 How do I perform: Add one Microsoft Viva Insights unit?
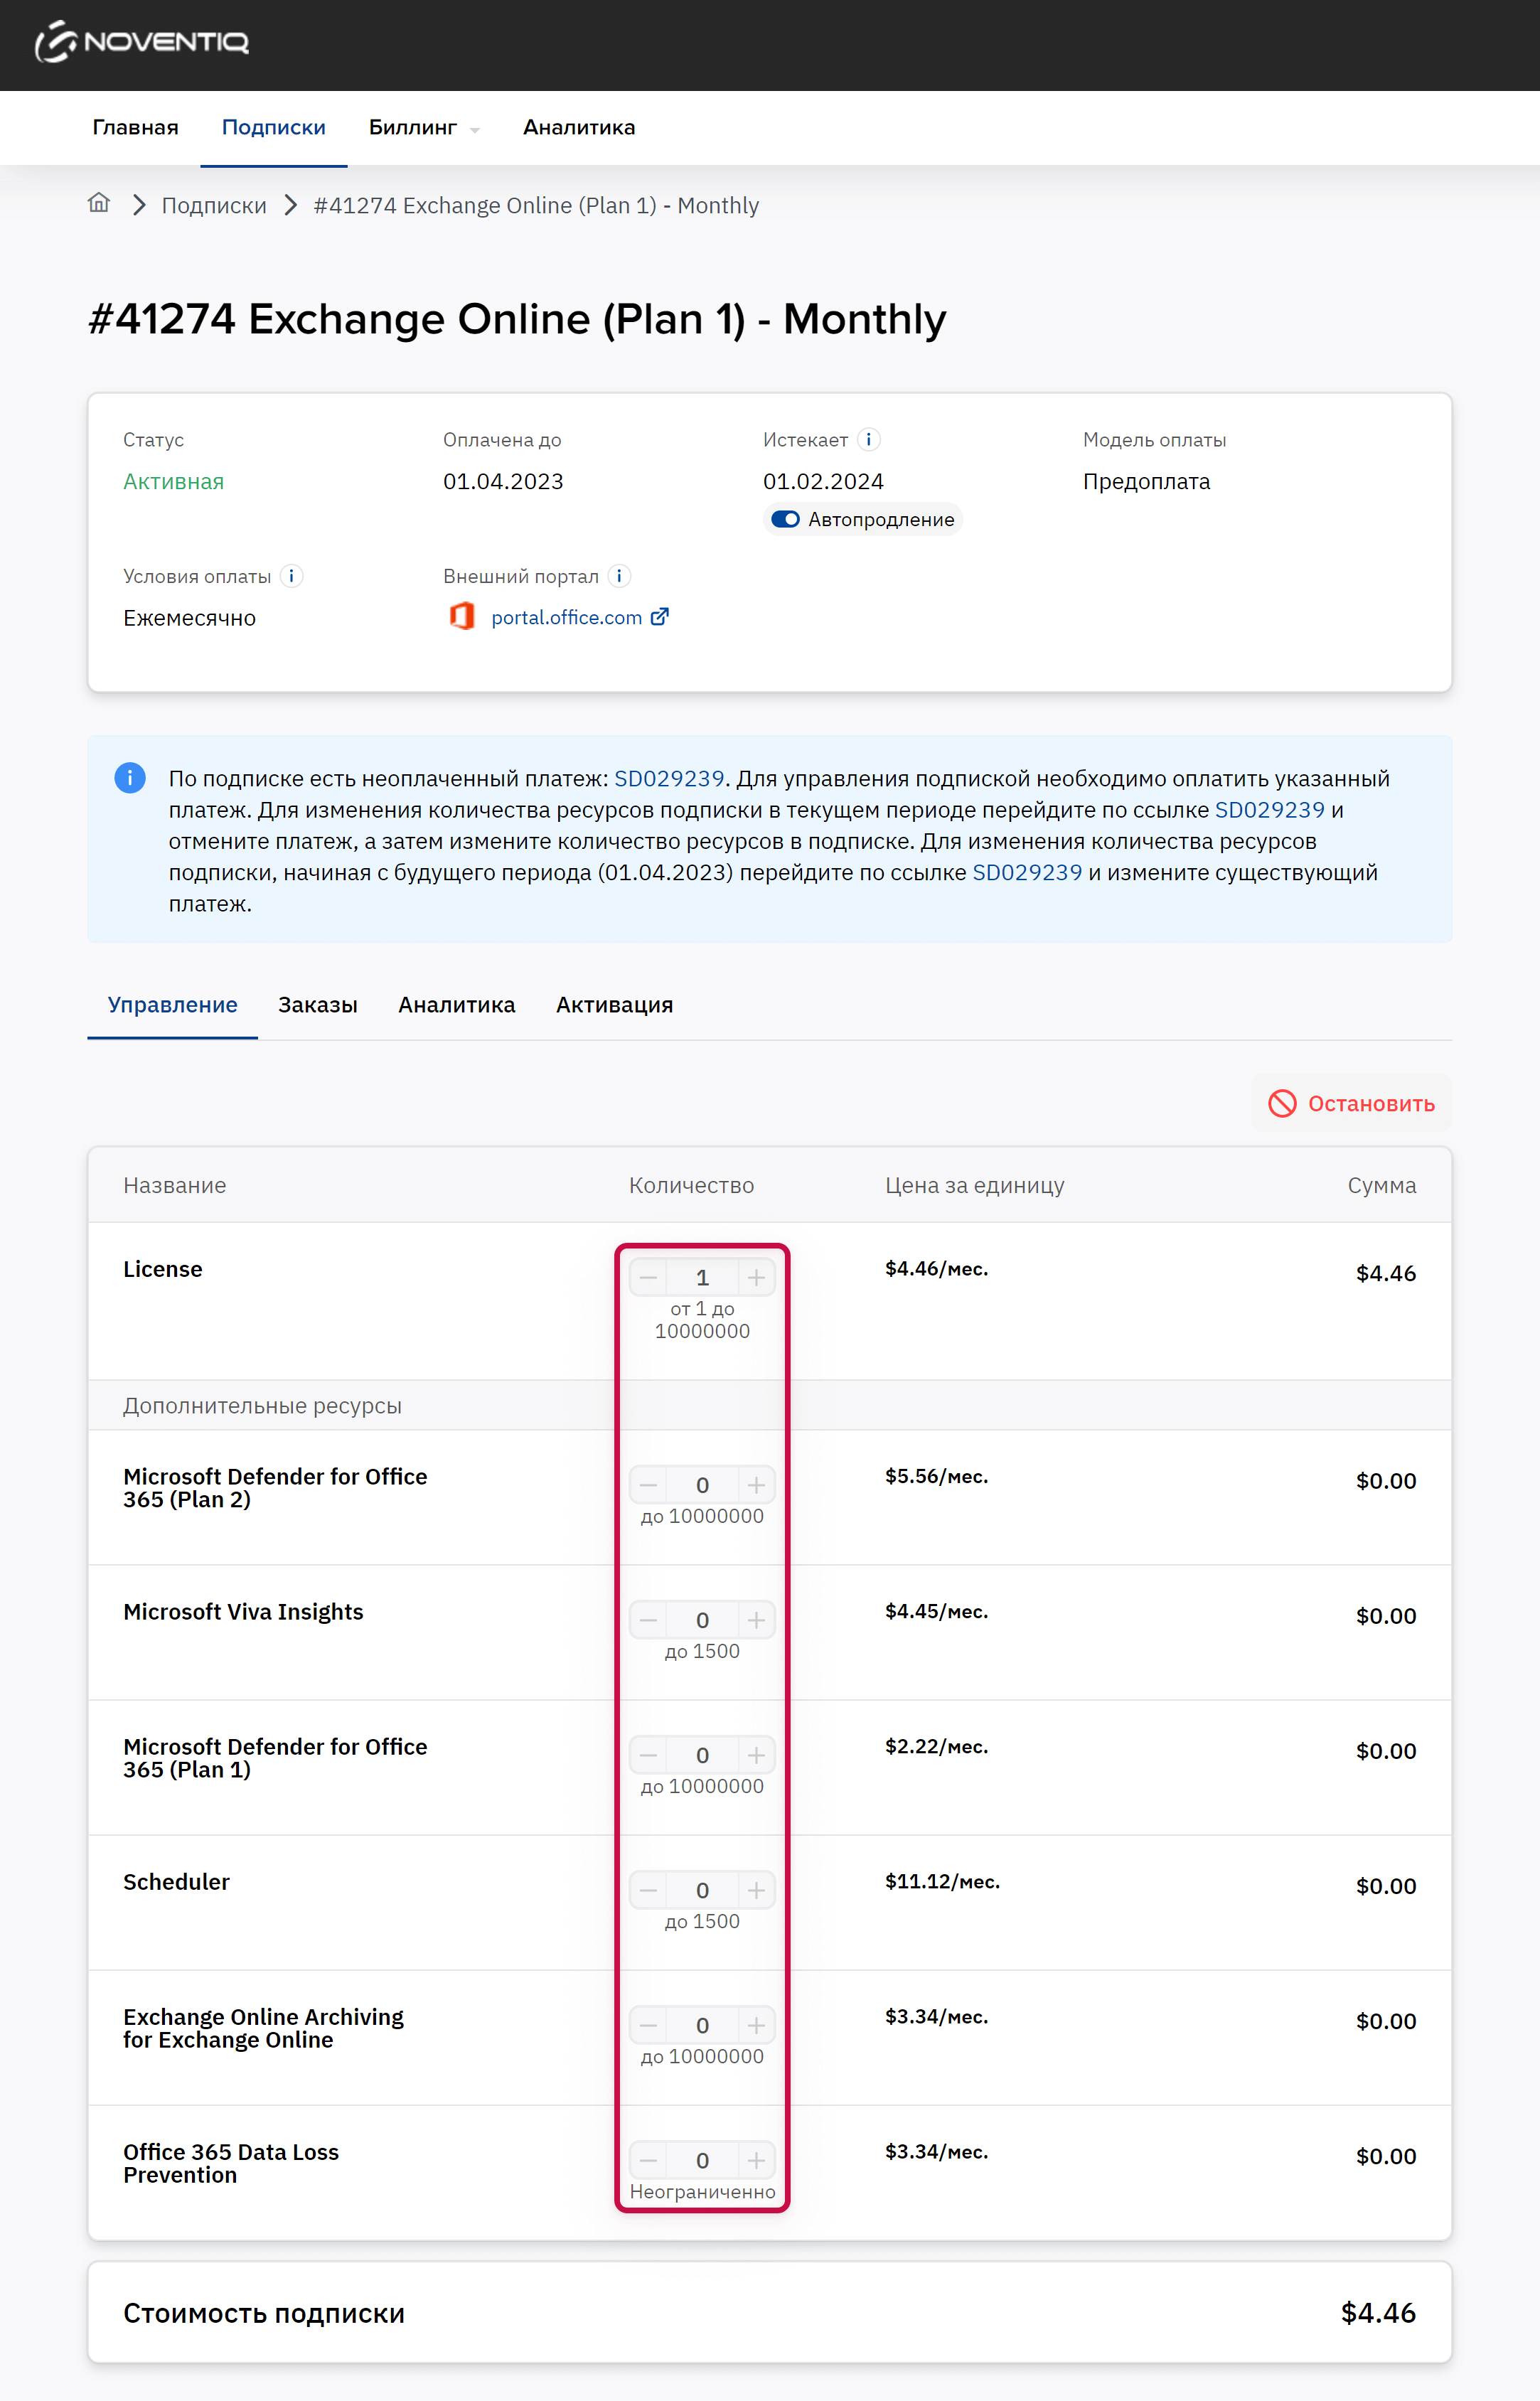756,1621
